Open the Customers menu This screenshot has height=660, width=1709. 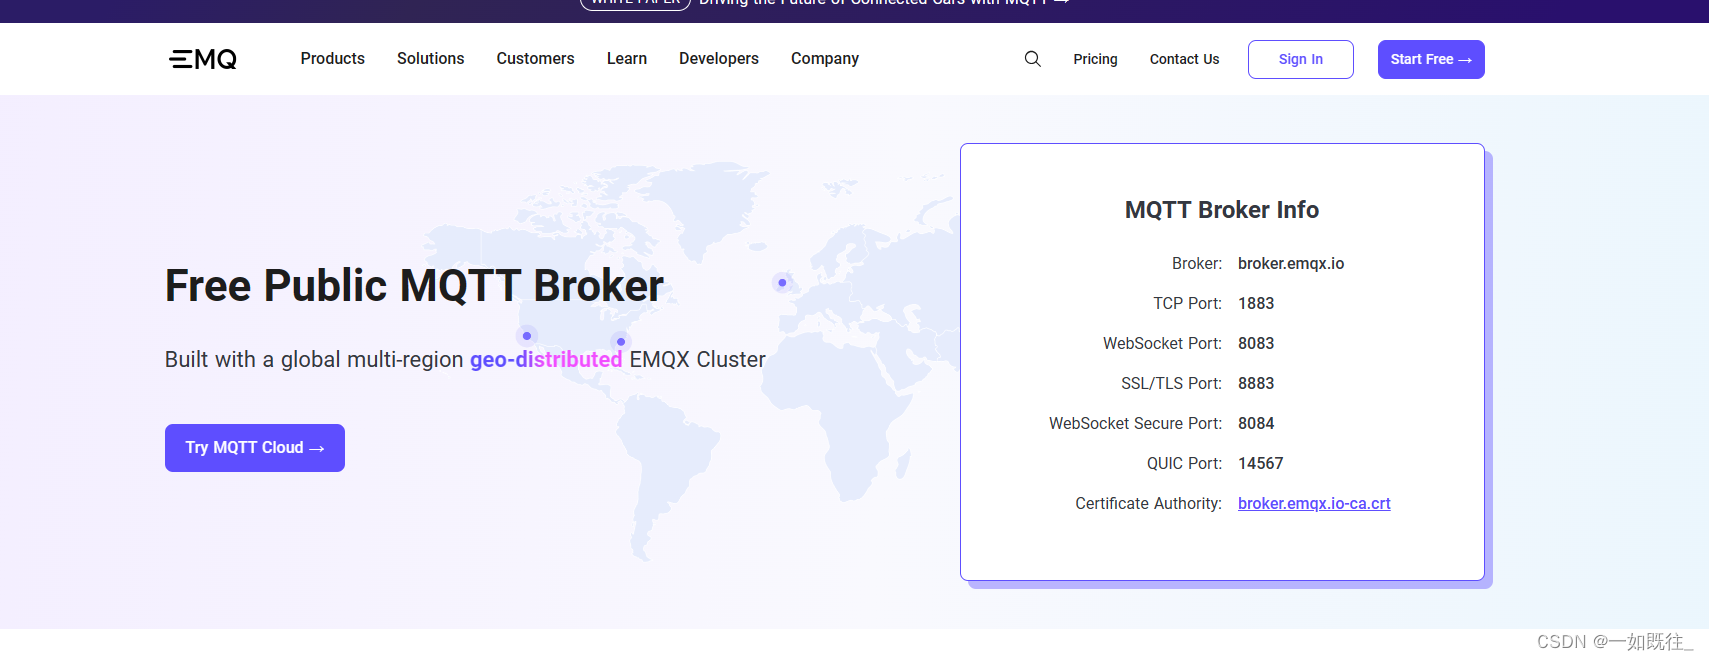click(x=536, y=59)
